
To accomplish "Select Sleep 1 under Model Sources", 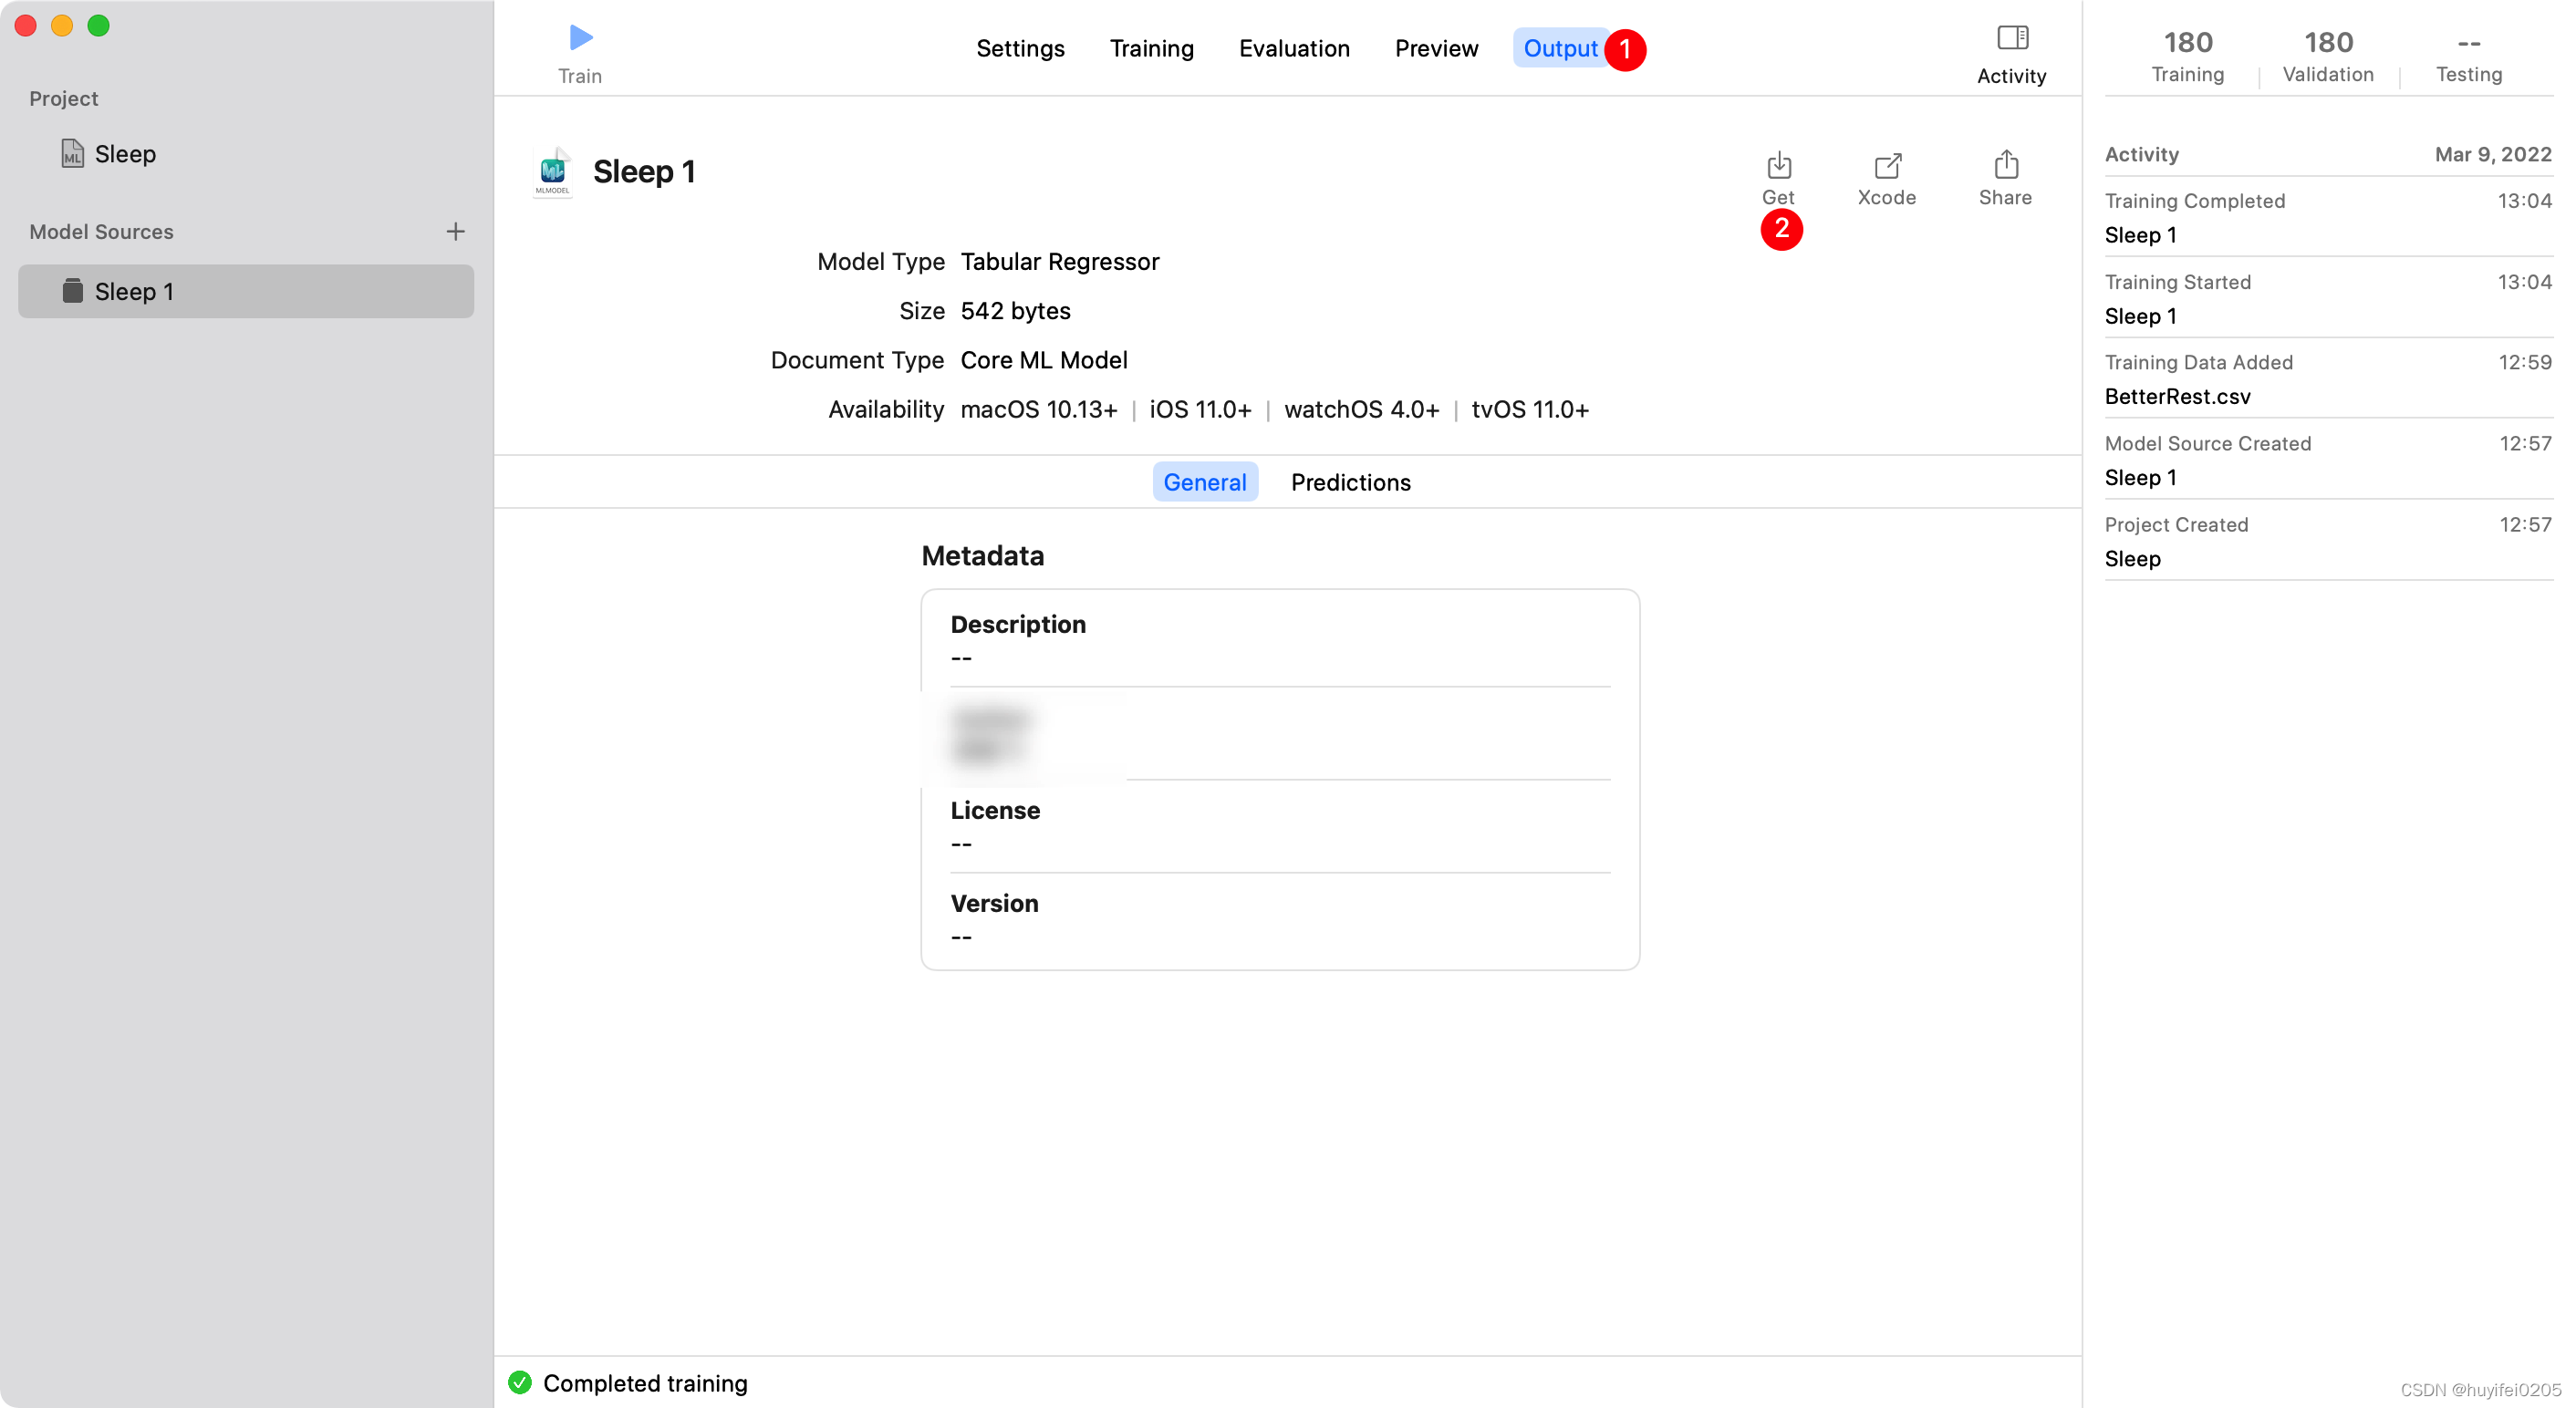I will (246, 291).
